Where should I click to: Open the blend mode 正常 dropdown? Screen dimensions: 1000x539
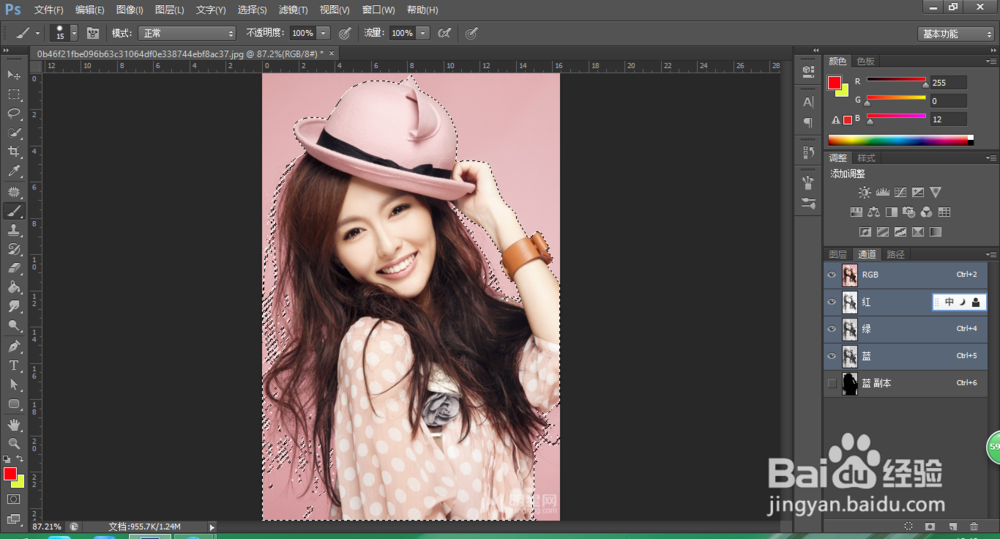[x=188, y=33]
